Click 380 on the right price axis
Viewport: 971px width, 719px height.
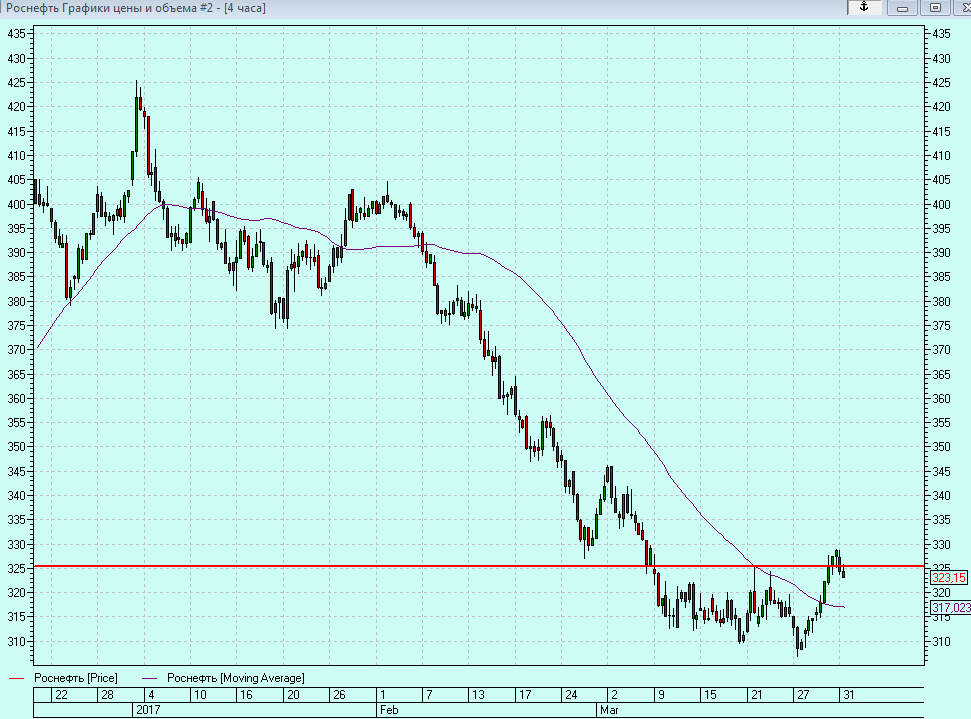[941, 302]
